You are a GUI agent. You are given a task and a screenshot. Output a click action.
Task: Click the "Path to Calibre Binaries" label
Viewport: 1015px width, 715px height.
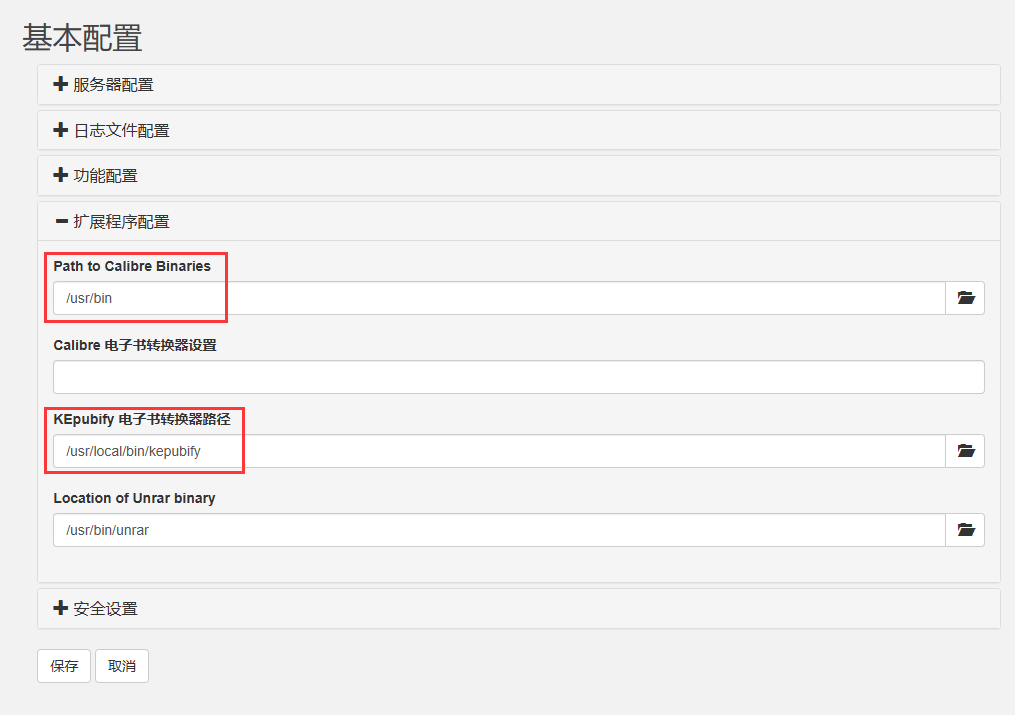point(132,266)
